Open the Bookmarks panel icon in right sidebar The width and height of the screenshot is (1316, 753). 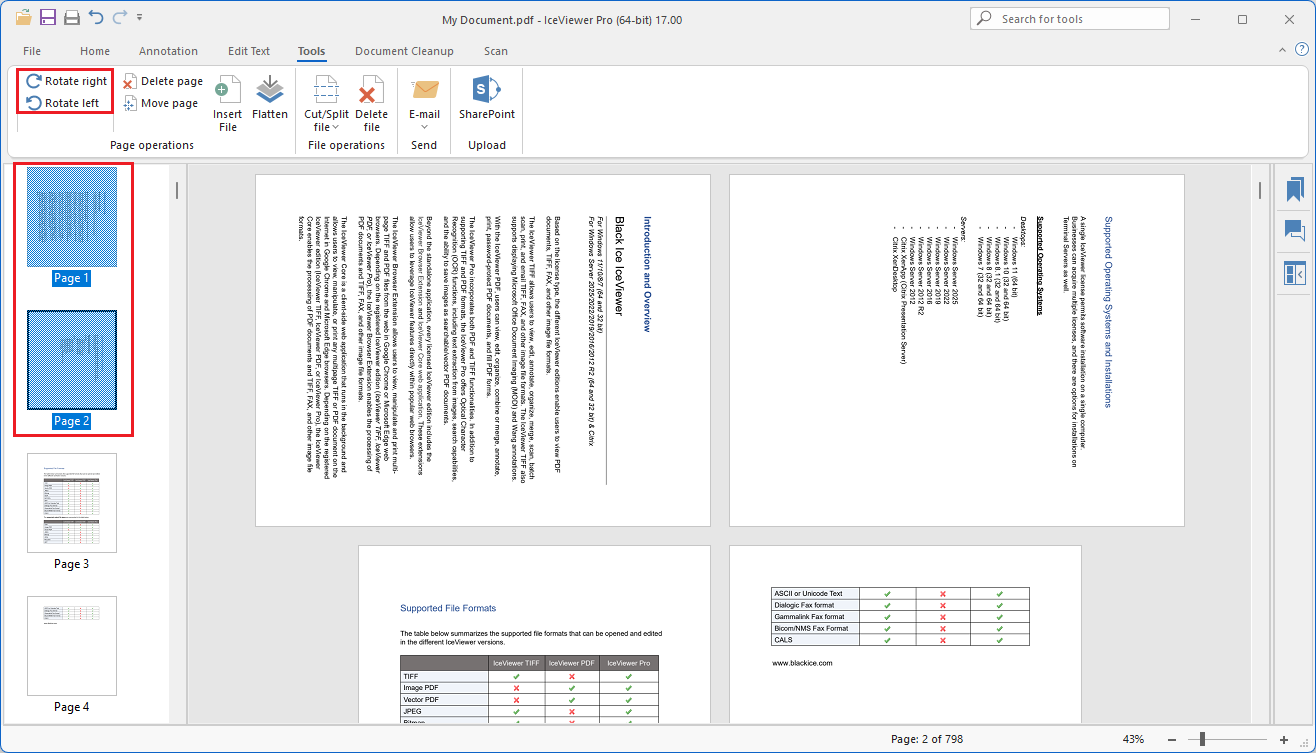1295,189
